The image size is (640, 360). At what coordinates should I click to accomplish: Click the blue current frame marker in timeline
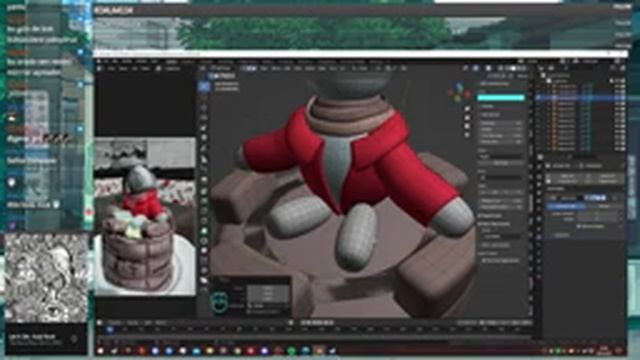[x=110, y=329]
